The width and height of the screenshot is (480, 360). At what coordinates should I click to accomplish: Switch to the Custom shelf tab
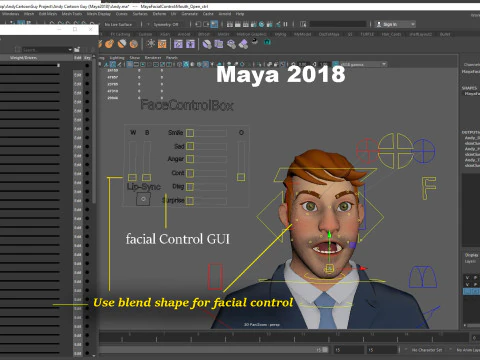[145, 34]
